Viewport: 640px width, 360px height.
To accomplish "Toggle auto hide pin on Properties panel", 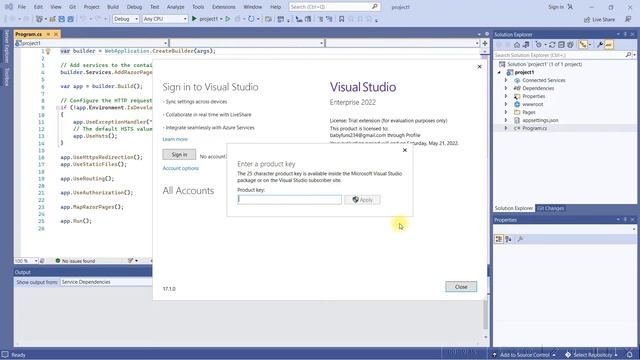I will (625, 220).
